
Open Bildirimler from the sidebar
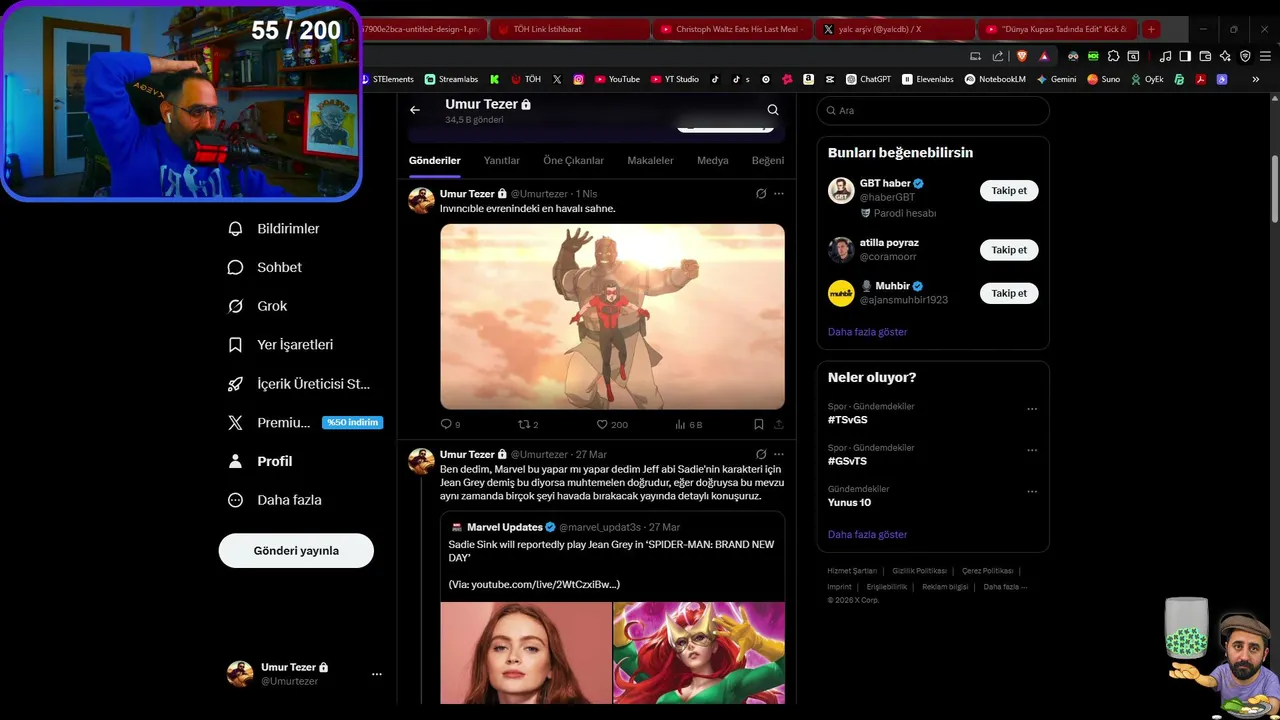click(x=275, y=229)
